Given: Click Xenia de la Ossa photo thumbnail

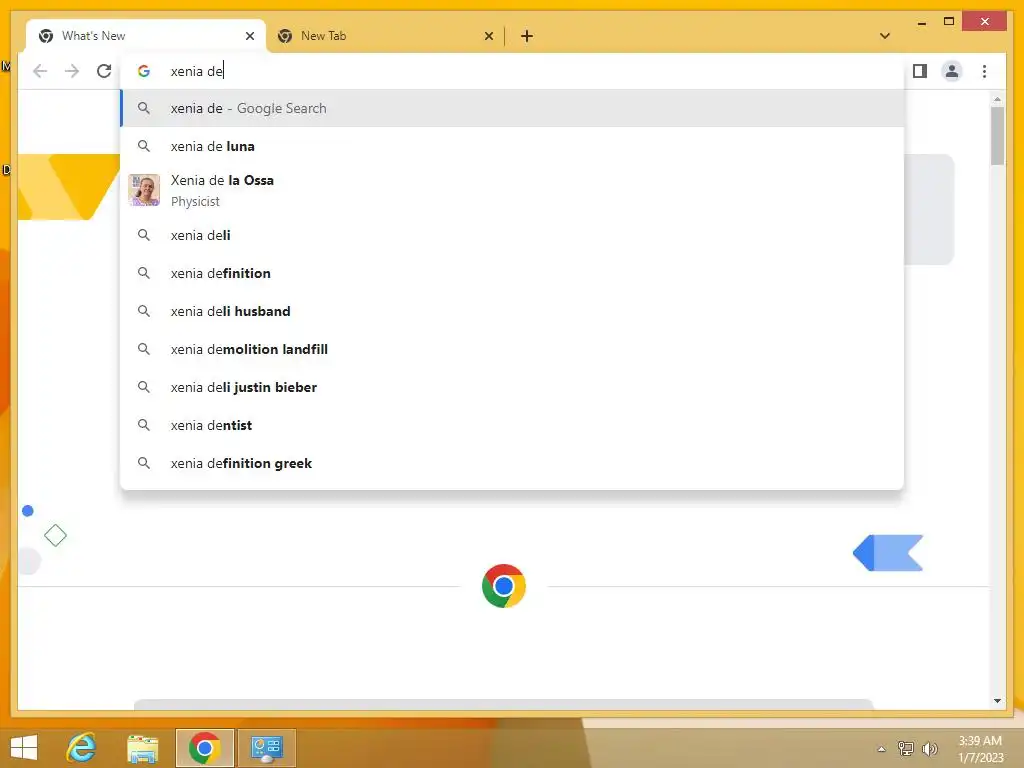Looking at the screenshot, I should point(144,190).
